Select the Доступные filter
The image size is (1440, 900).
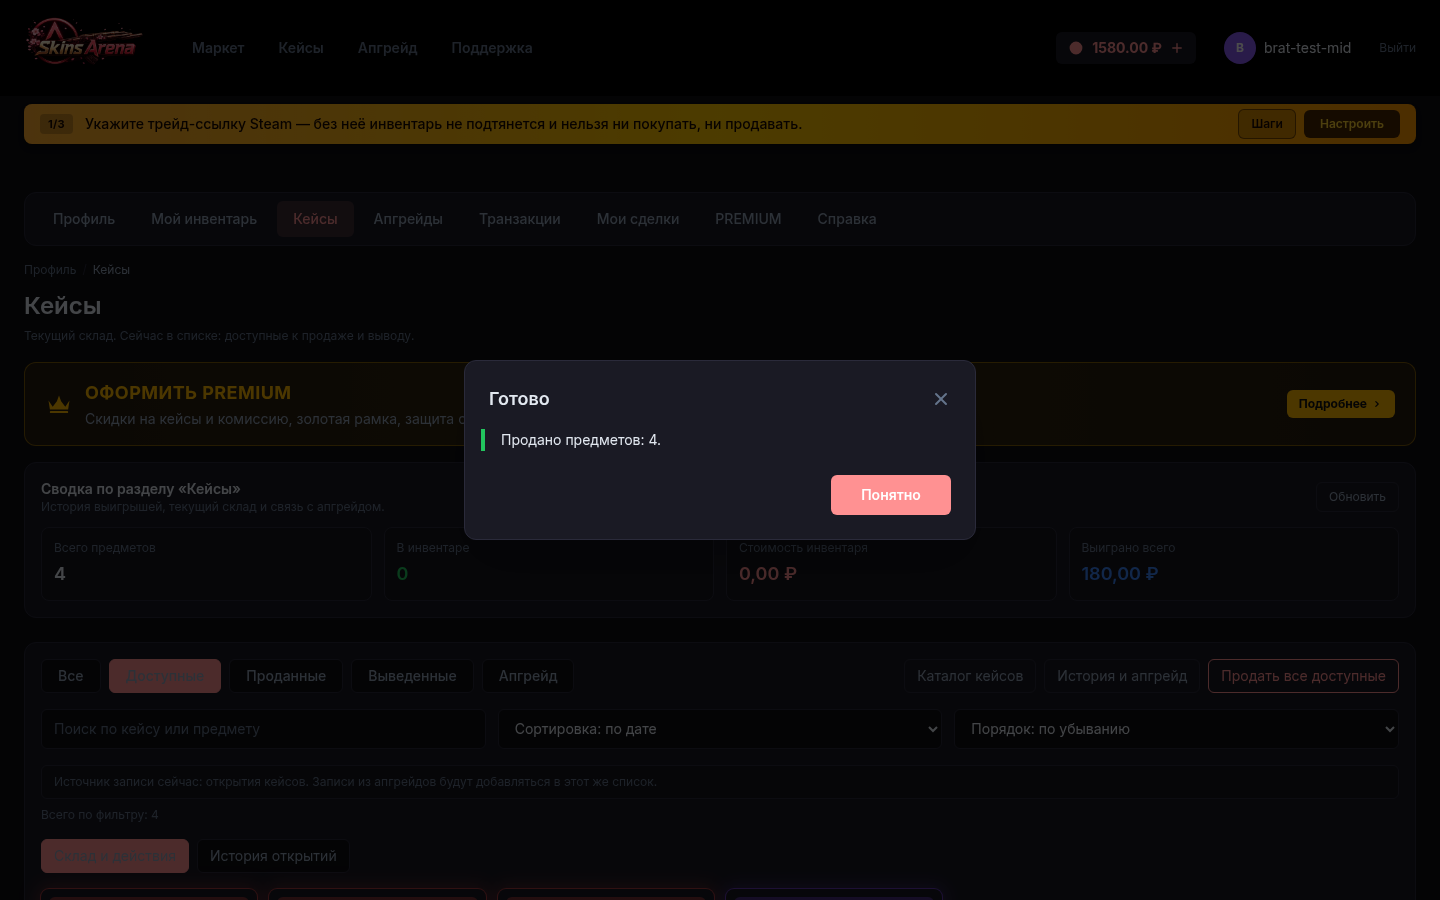pos(165,676)
